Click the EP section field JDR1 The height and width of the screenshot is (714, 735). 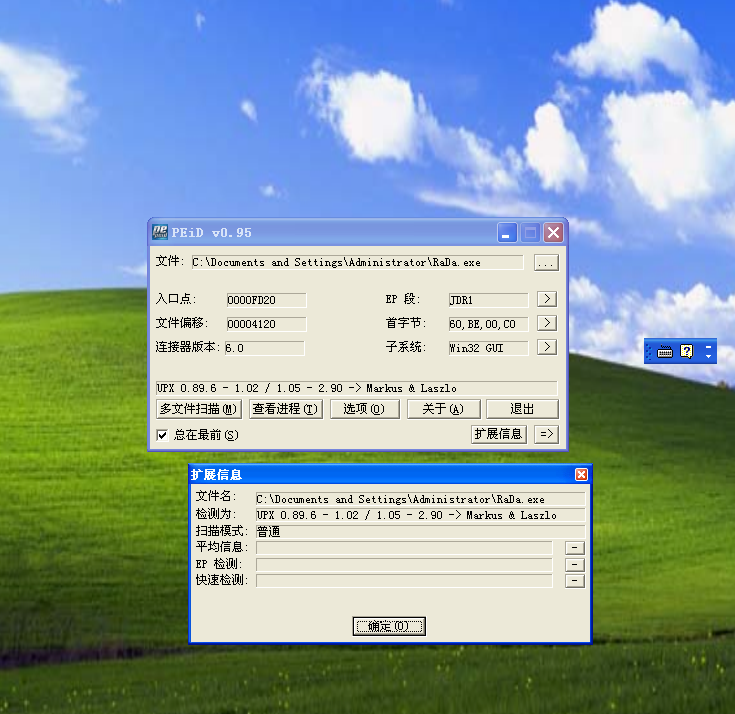[x=488, y=300]
